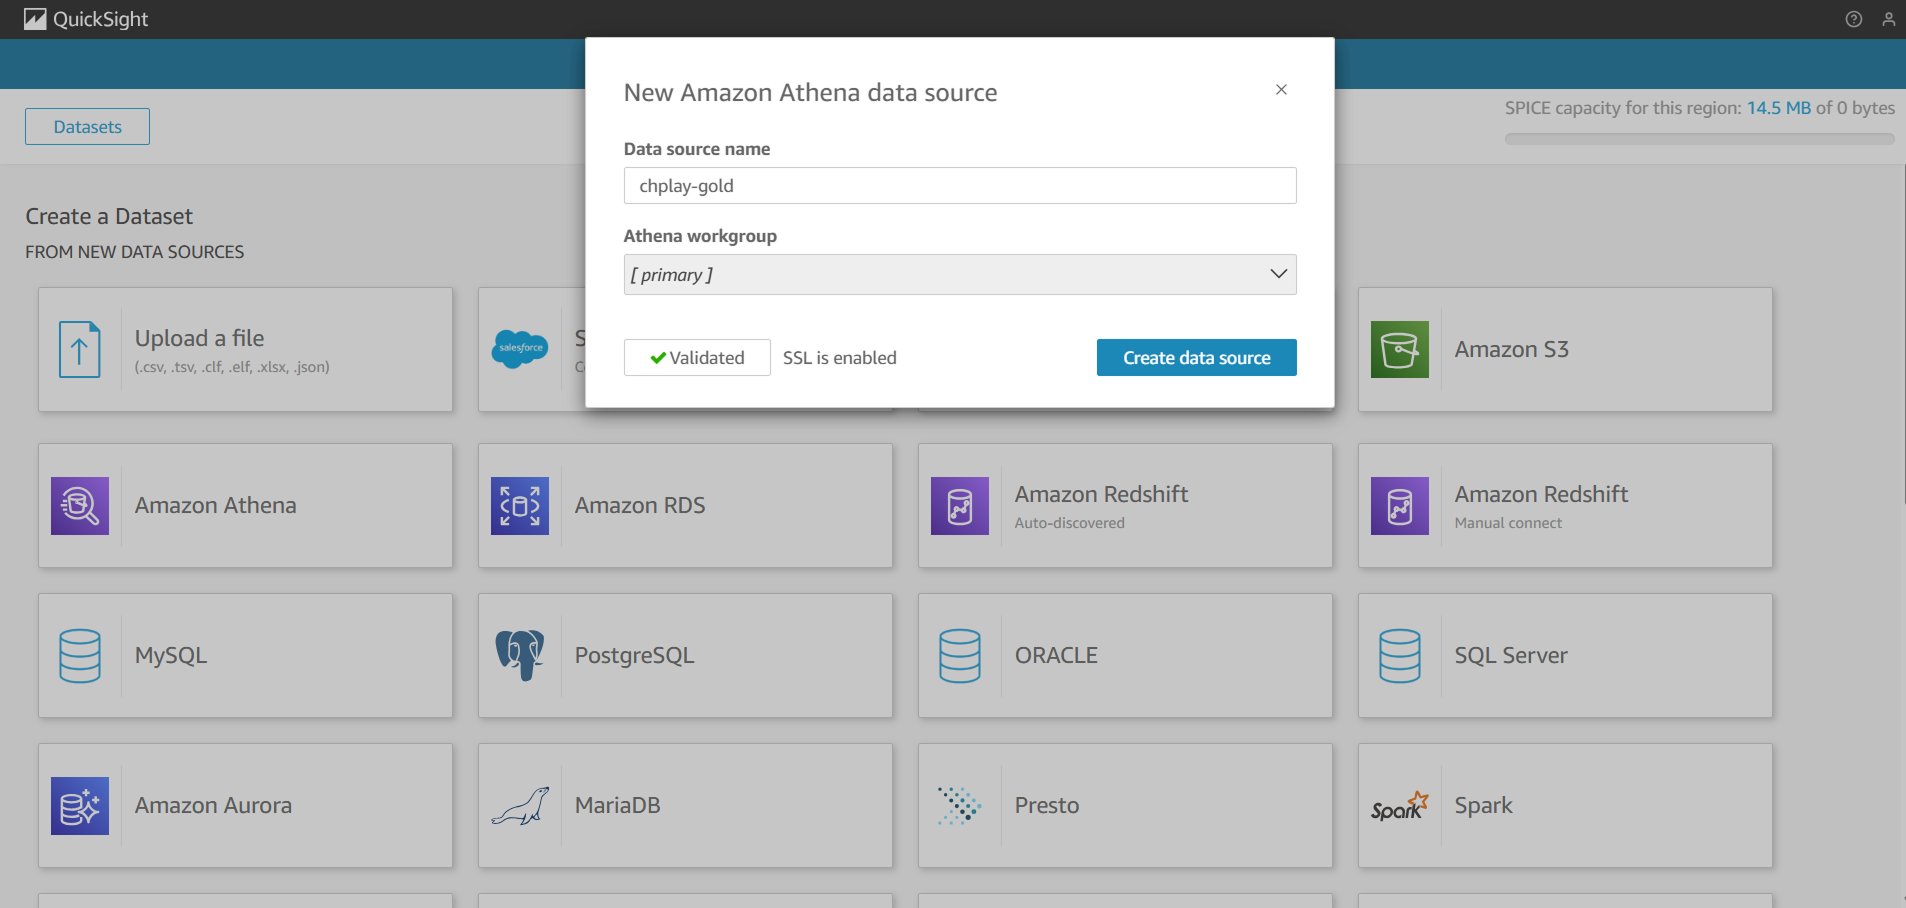
Task: Click the PostgreSQL elephant icon
Action: 520,655
